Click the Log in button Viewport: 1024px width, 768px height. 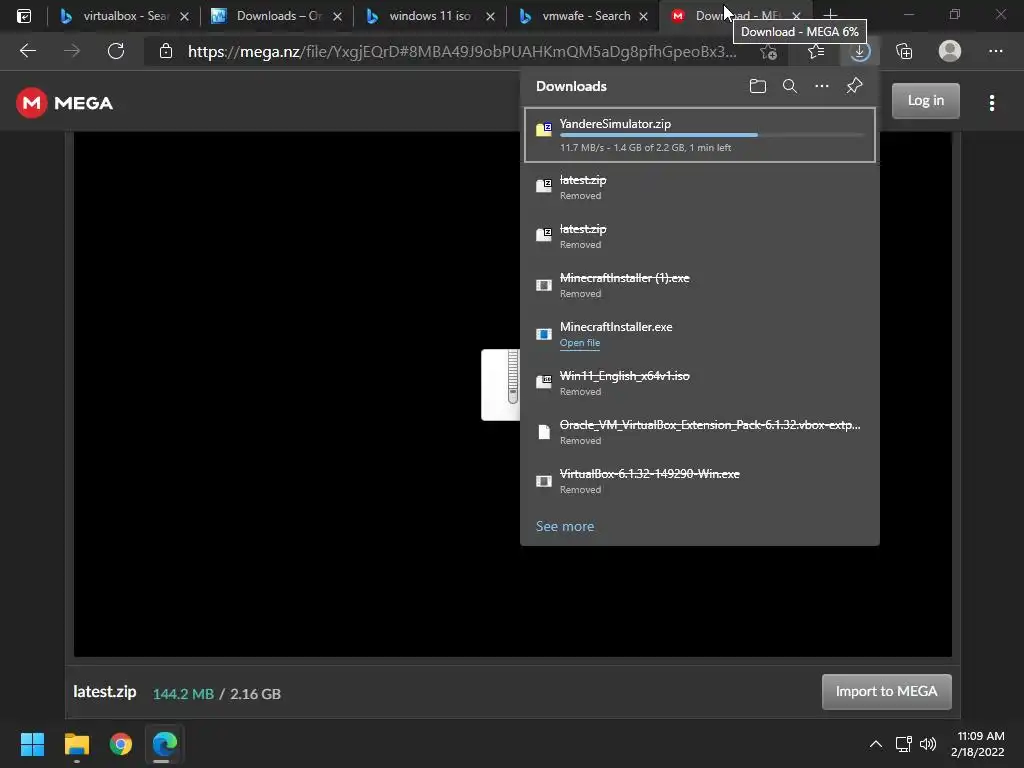(x=925, y=101)
